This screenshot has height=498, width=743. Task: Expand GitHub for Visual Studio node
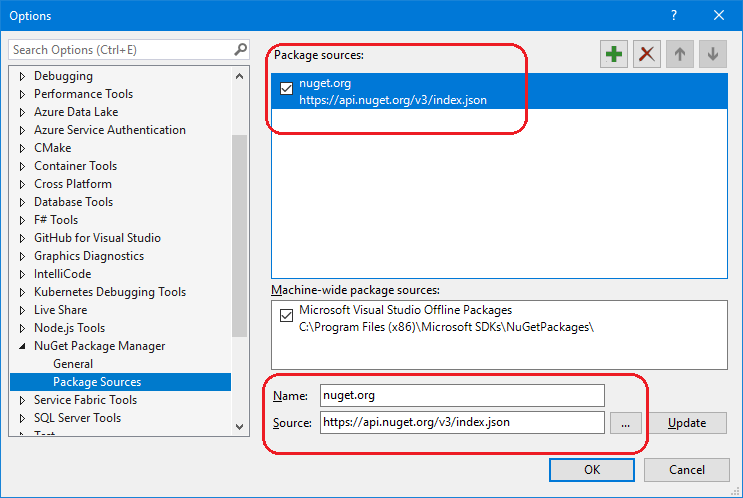point(22,238)
